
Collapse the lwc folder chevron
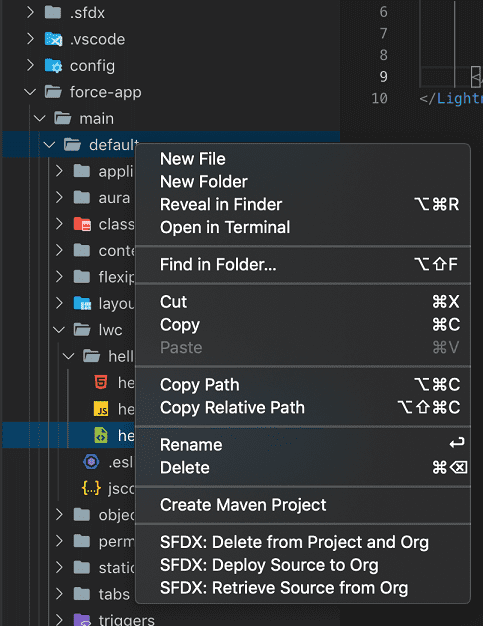tap(59, 330)
